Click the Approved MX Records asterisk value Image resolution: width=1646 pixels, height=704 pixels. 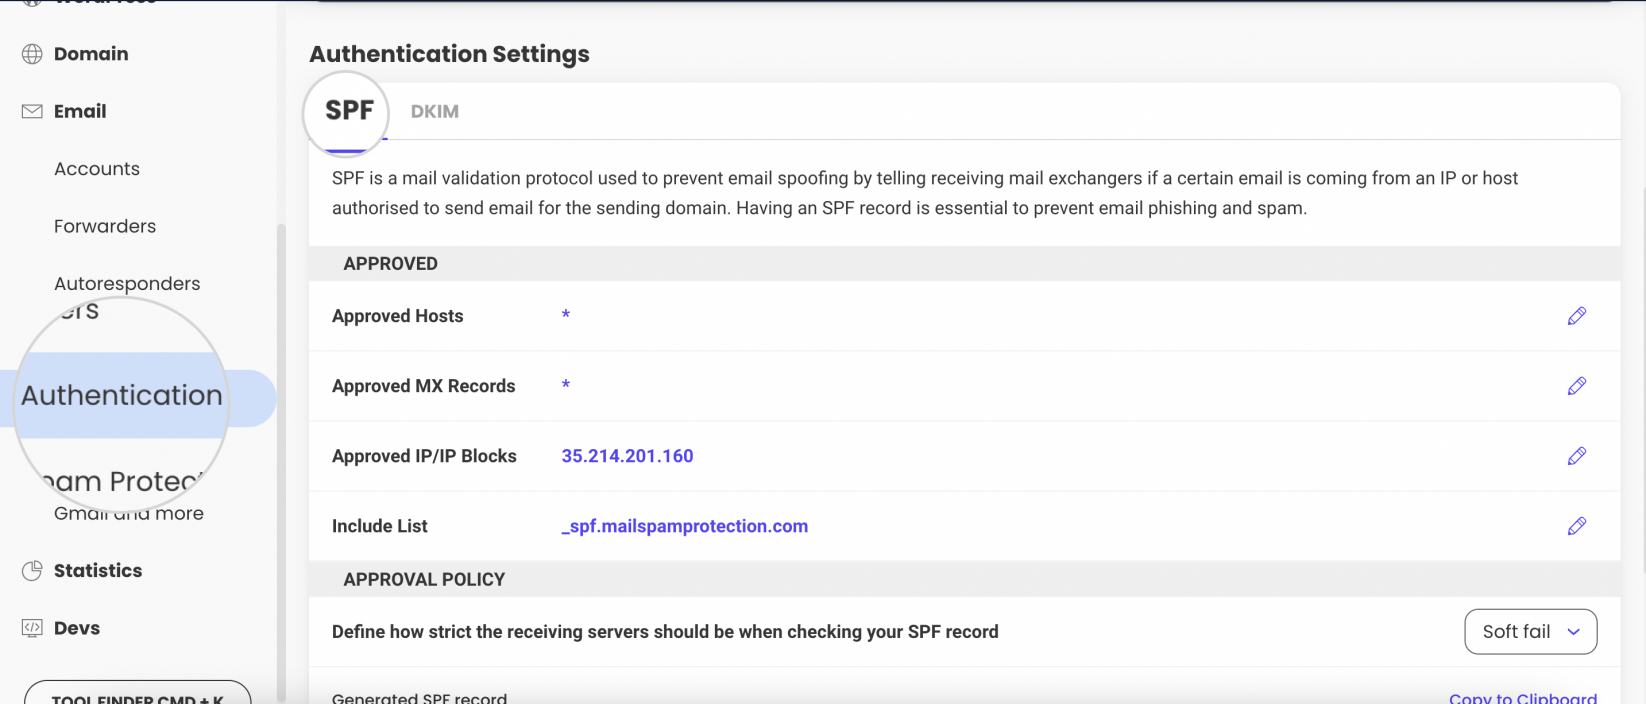566,386
